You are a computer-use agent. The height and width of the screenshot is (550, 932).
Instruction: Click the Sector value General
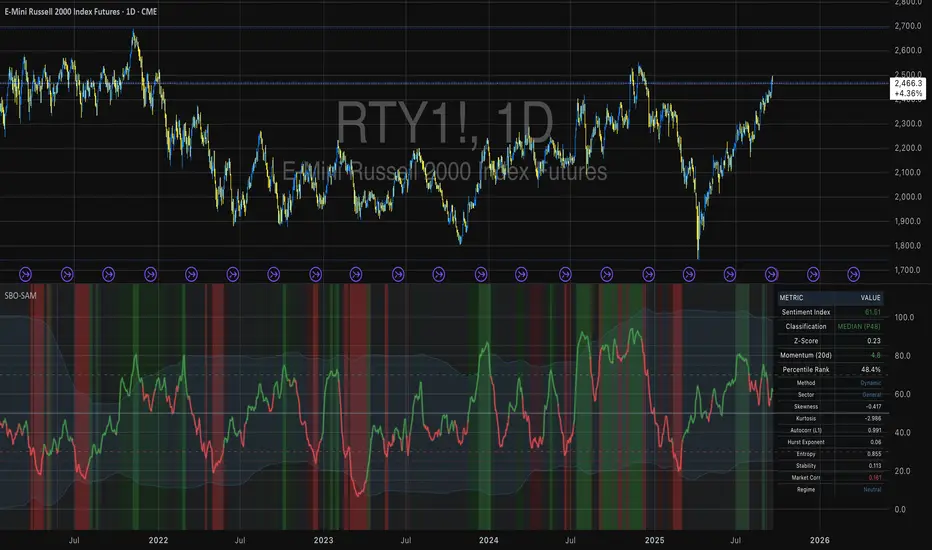pyautogui.click(x=871, y=395)
